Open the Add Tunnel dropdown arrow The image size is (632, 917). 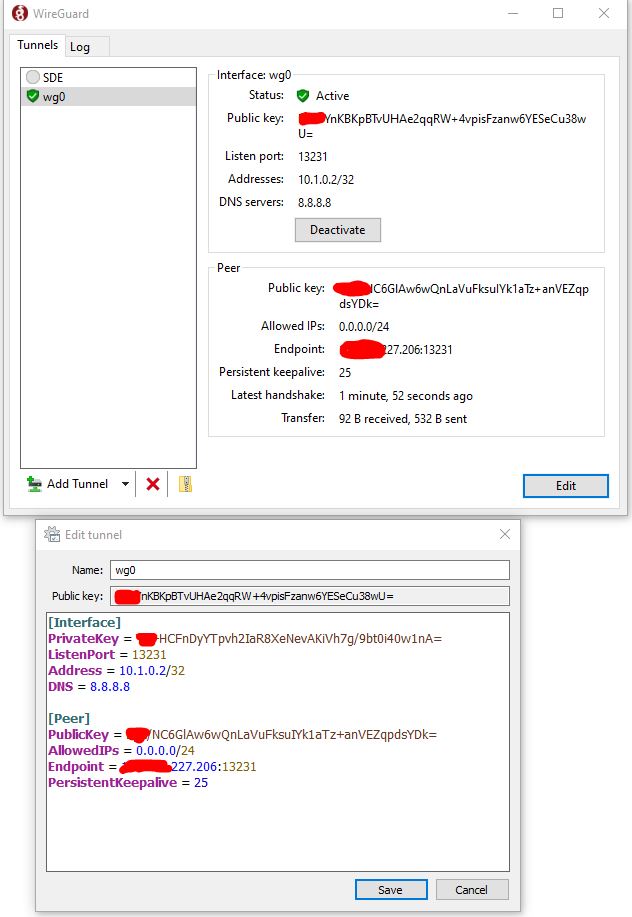coord(125,484)
